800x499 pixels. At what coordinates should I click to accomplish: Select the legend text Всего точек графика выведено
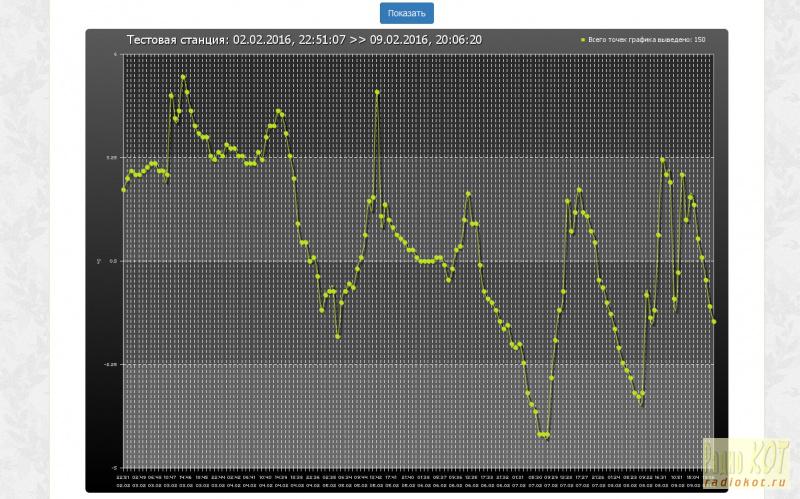click(646, 39)
